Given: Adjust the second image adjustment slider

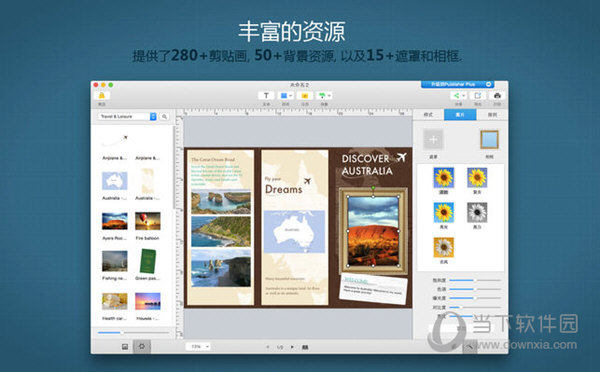Looking at the screenshot, I should point(475,289).
